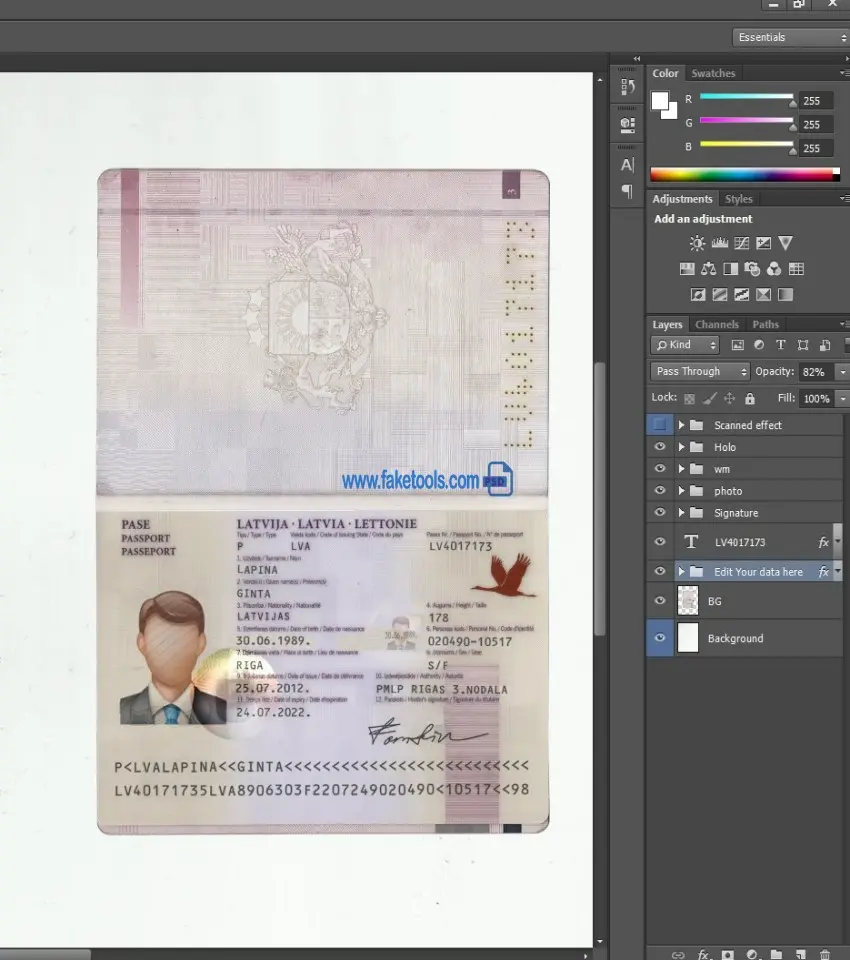This screenshot has height=960, width=850.
Task: Open the Swatches tab
Action: pos(713,73)
